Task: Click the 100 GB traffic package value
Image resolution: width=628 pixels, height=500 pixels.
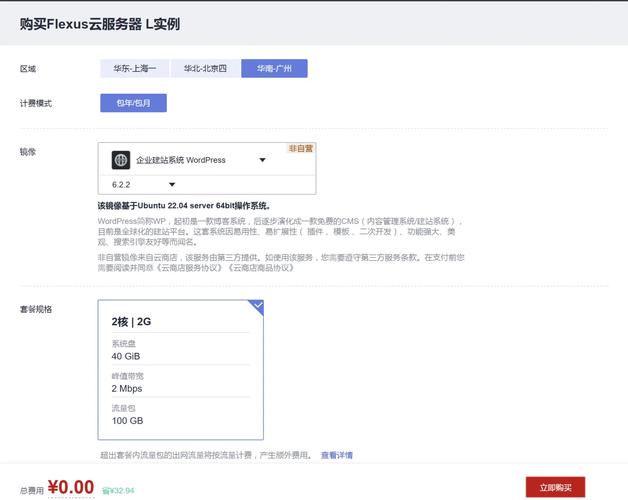Action: click(x=127, y=421)
